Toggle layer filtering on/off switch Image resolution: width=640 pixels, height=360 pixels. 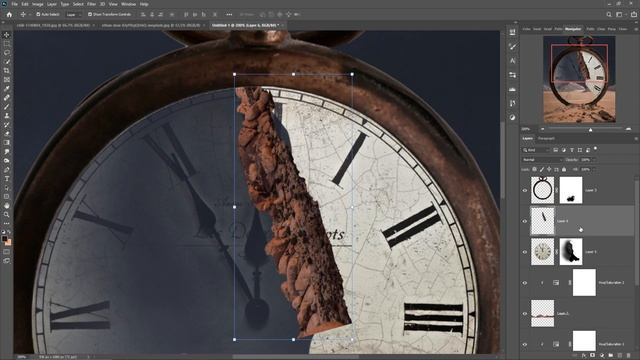tap(596, 149)
